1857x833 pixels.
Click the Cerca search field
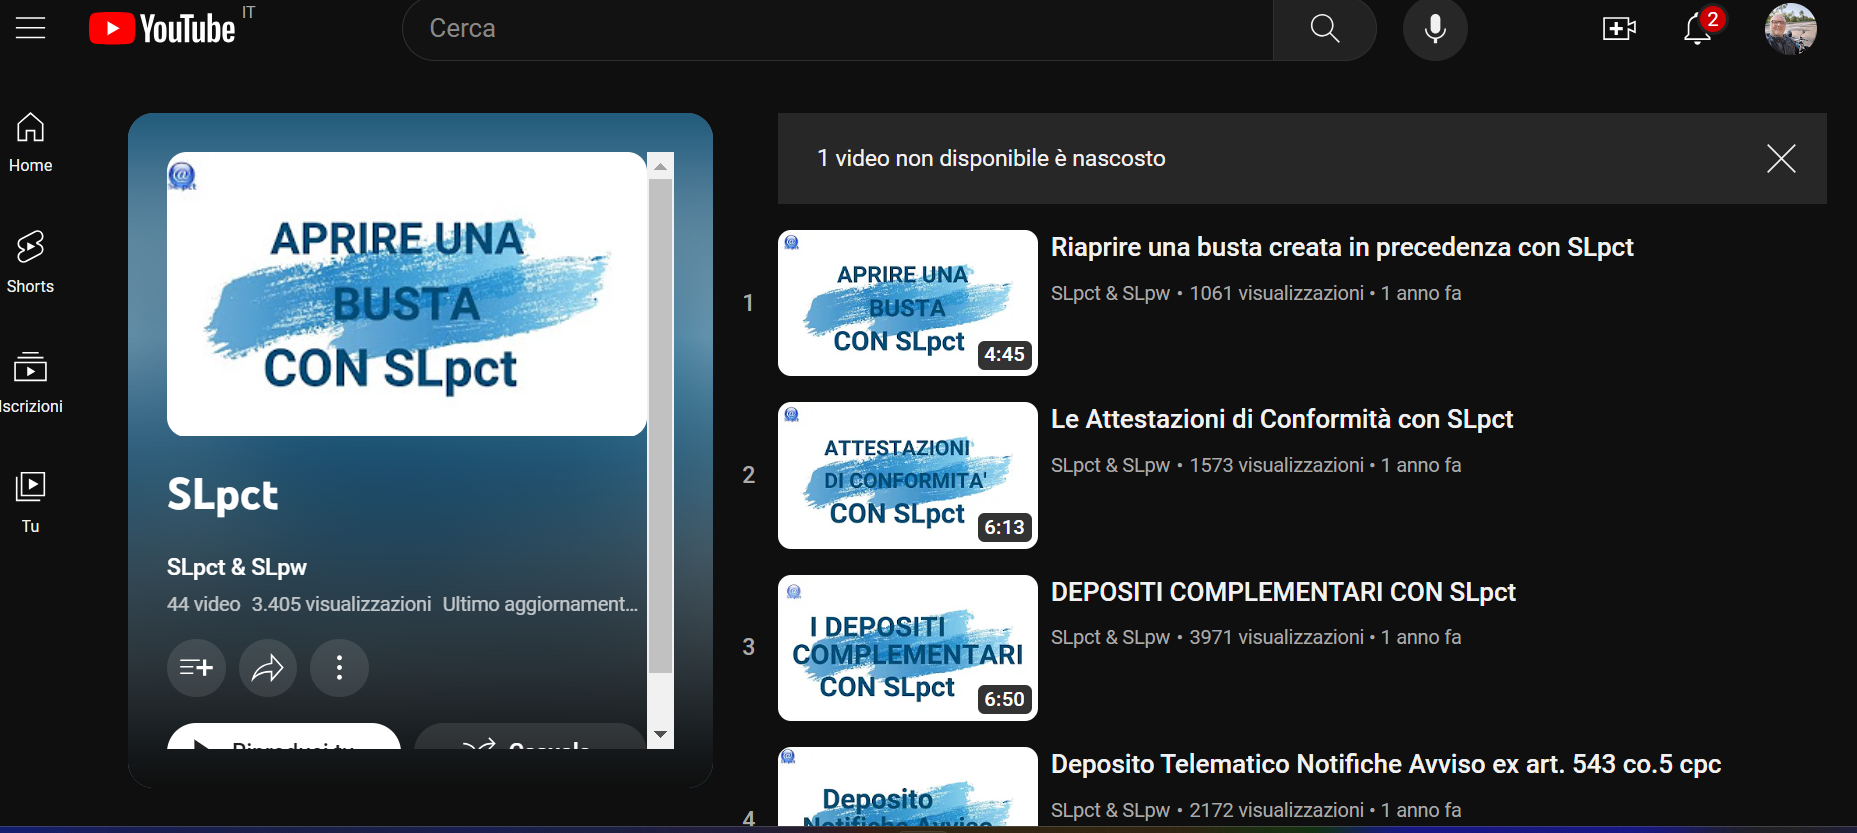click(838, 28)
